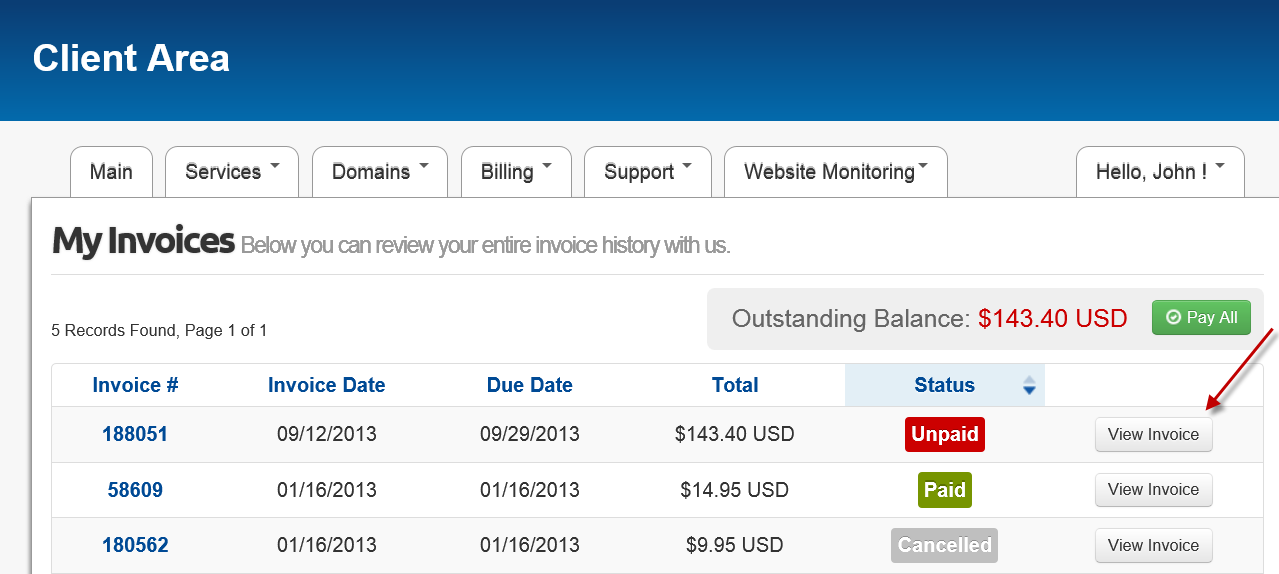Image resolution: width=1279 pixels, height=574 pixels.
Task: View invoice 188051 via its button
Action: click(1154, 435)
